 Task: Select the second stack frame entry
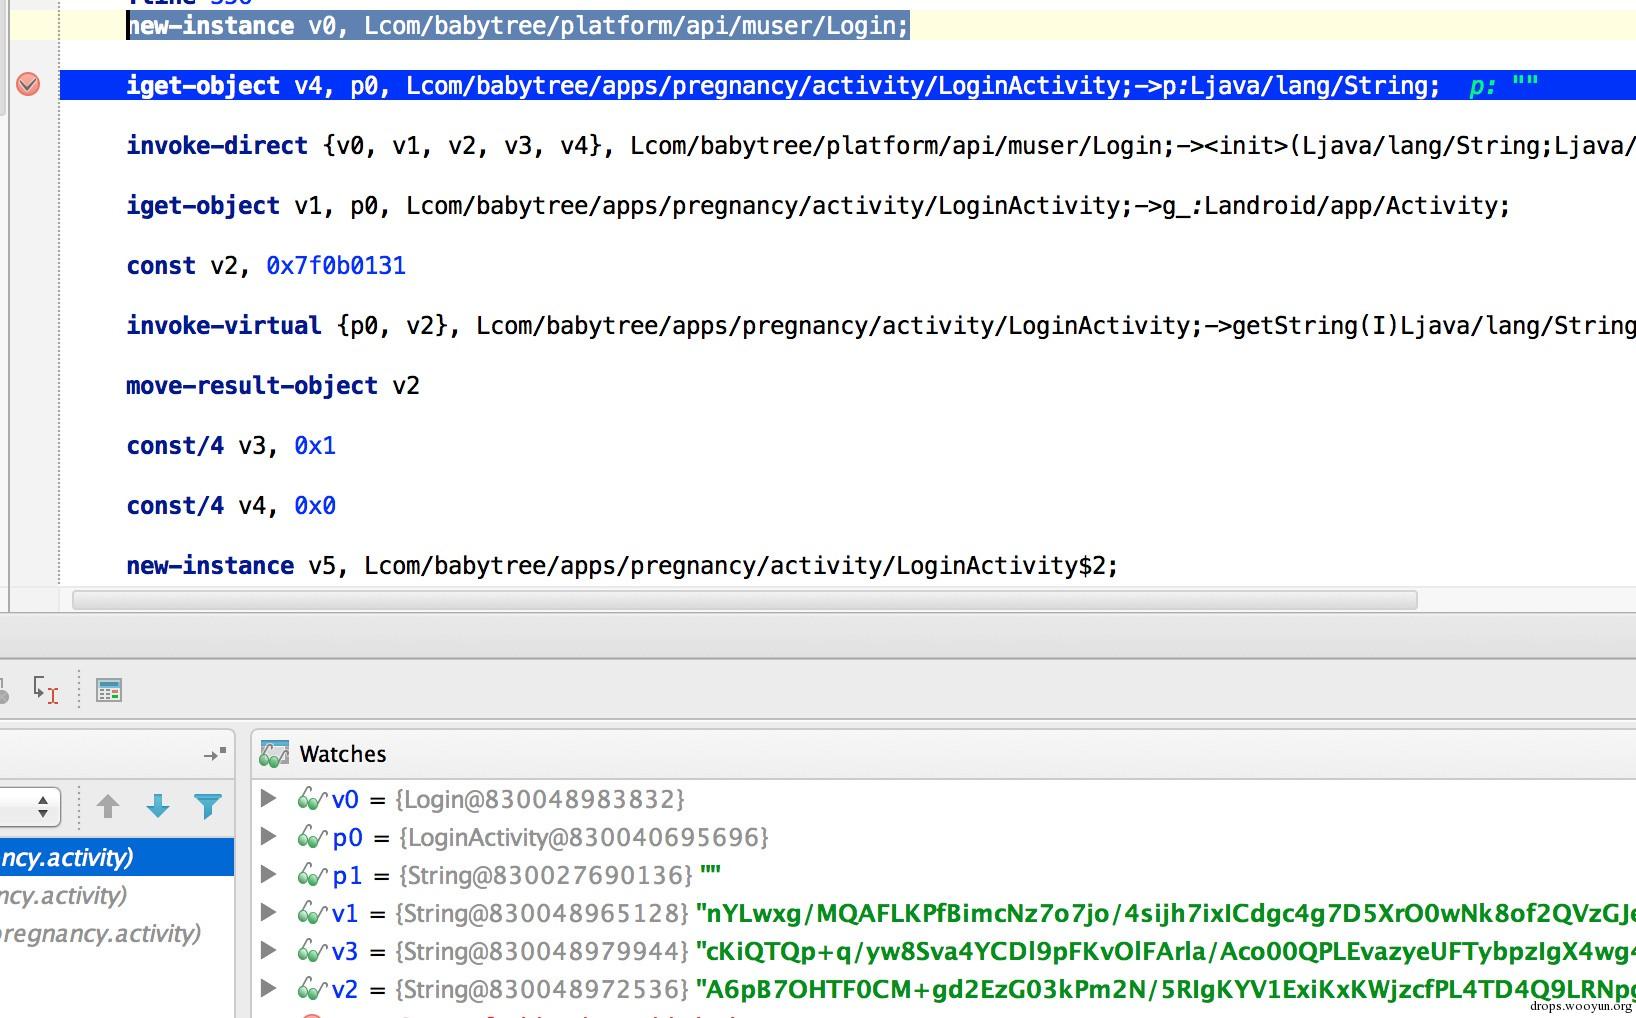[117, 895]
